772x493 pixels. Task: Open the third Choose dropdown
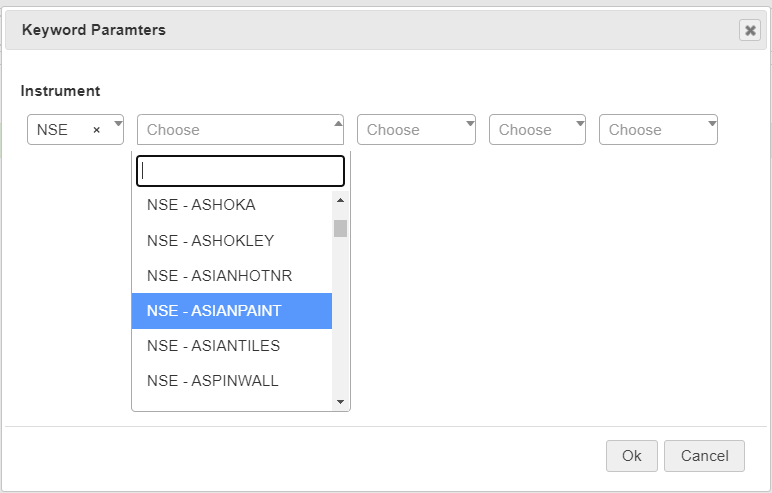click(417, 130)
